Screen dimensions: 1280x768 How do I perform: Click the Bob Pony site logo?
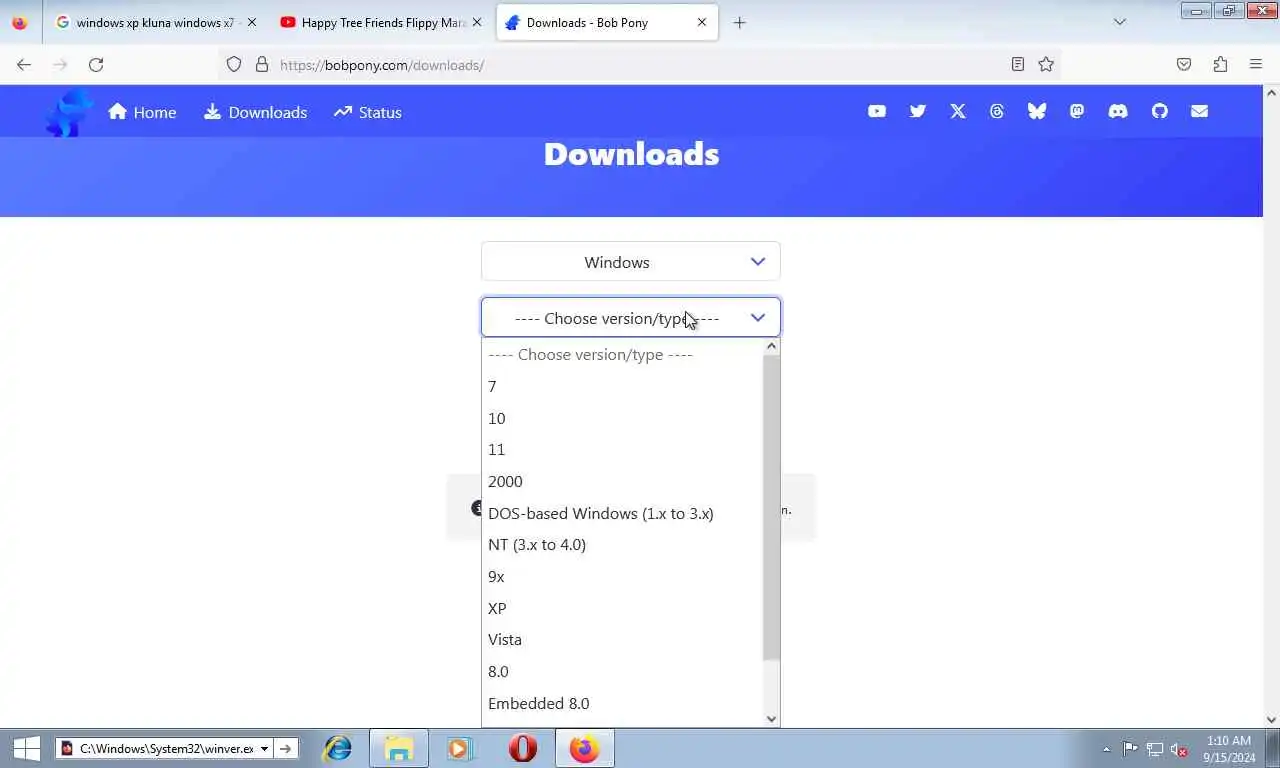click(70, 112)
